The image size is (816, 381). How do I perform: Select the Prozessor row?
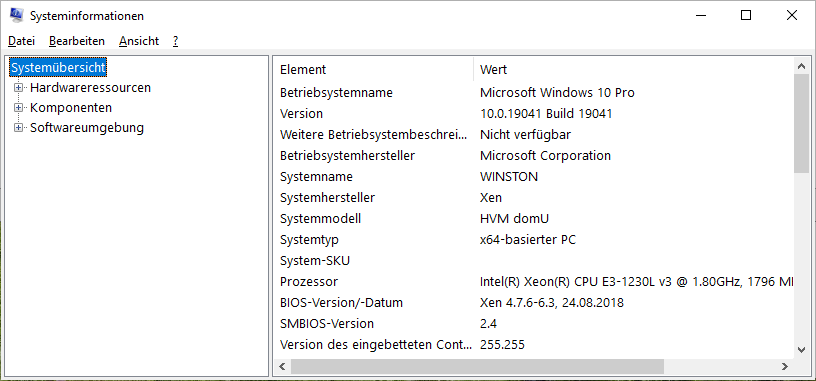coord(533,282)
